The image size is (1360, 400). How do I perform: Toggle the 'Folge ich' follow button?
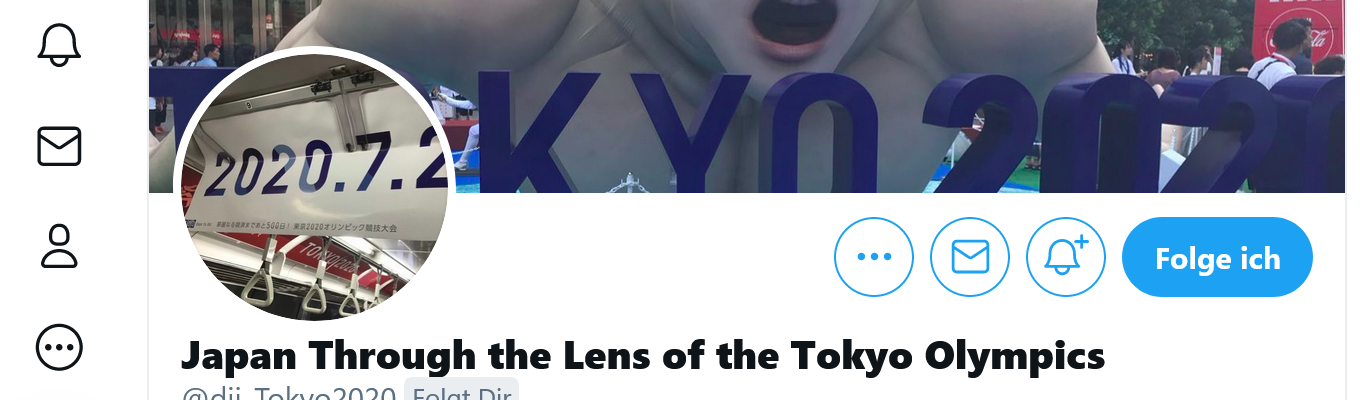[1217, 258]
